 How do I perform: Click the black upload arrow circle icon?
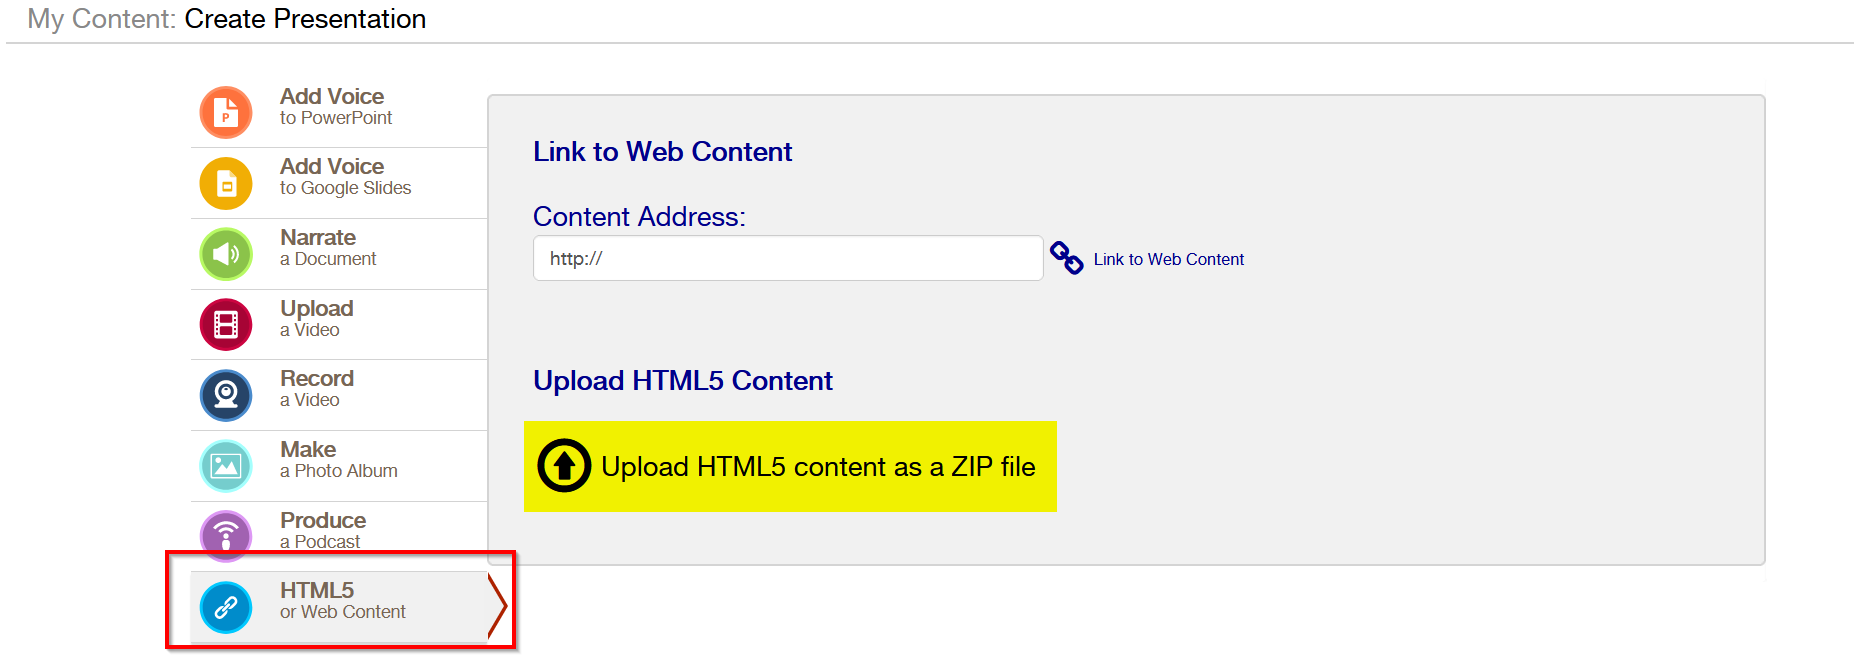pyautogui.click(x=564, y=466)
